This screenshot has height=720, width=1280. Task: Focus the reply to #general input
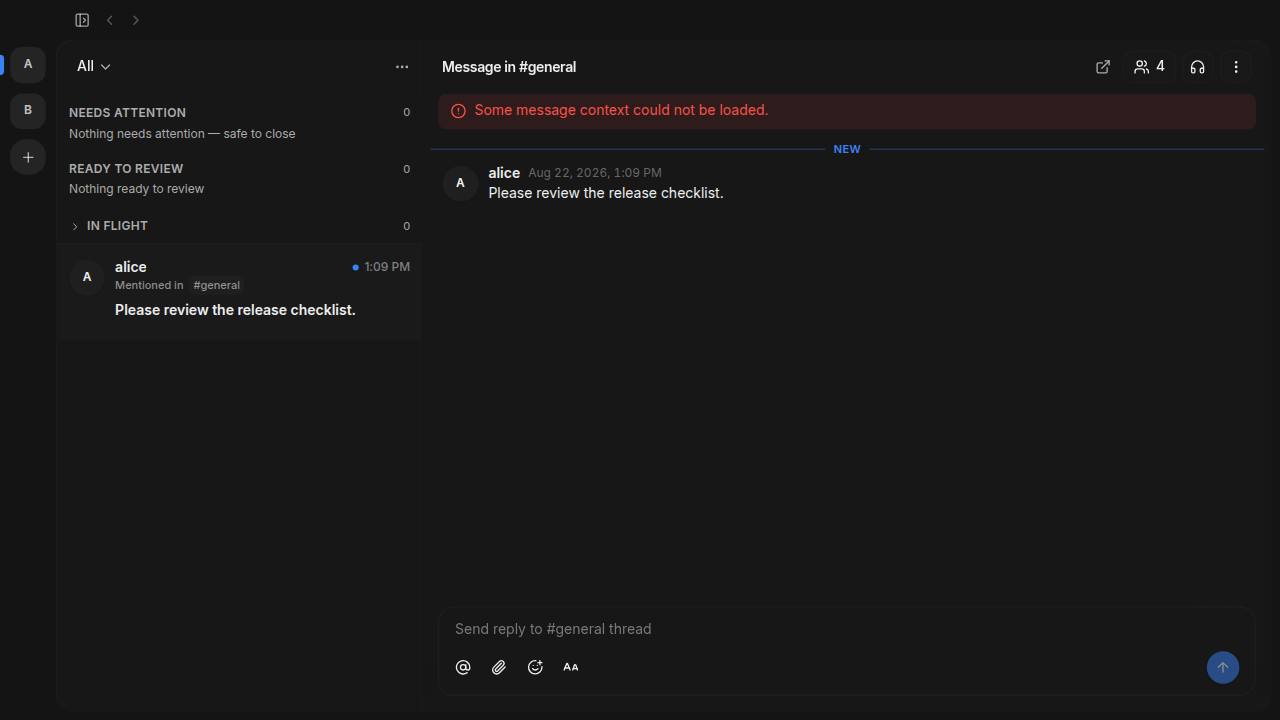[x=846, y=629]
